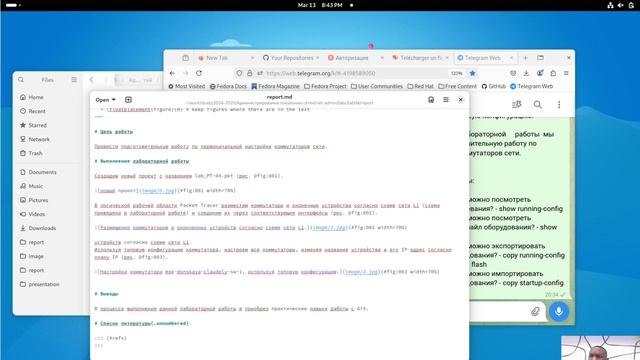The height and width of the screenshot is (360, 640).
Task: Close the Your Repositories tab
Action: coord(317,58)
